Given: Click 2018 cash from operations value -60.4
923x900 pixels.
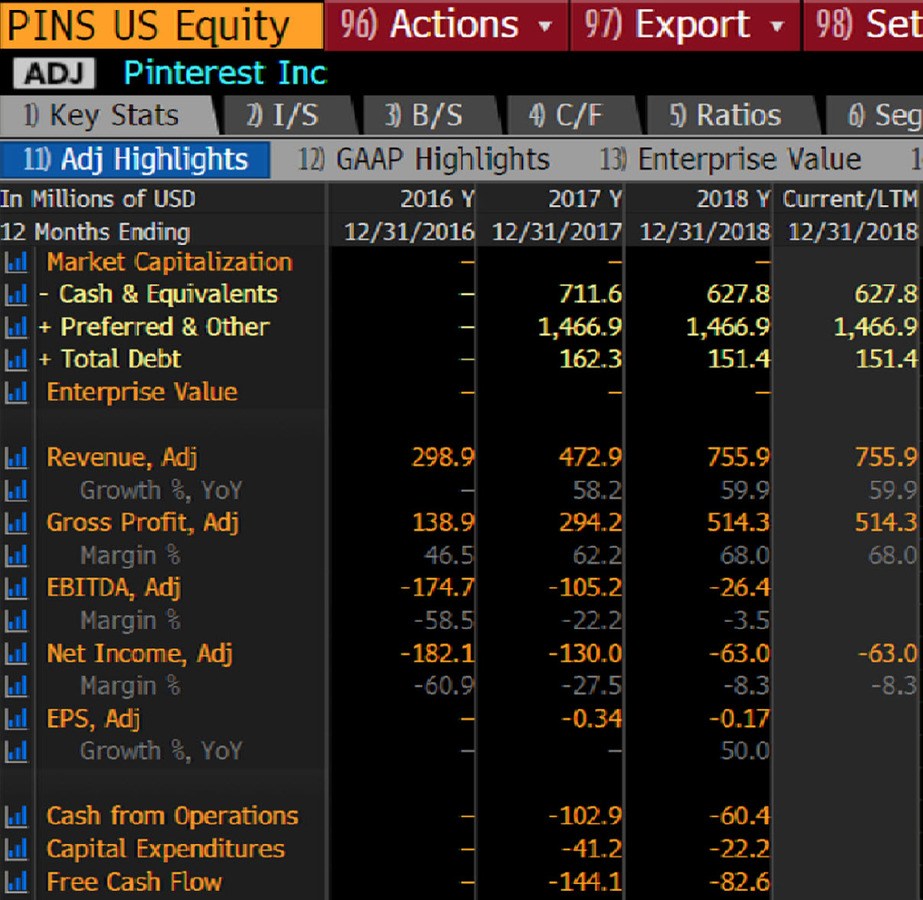Looking at the screenshot, I should [739, 816].
